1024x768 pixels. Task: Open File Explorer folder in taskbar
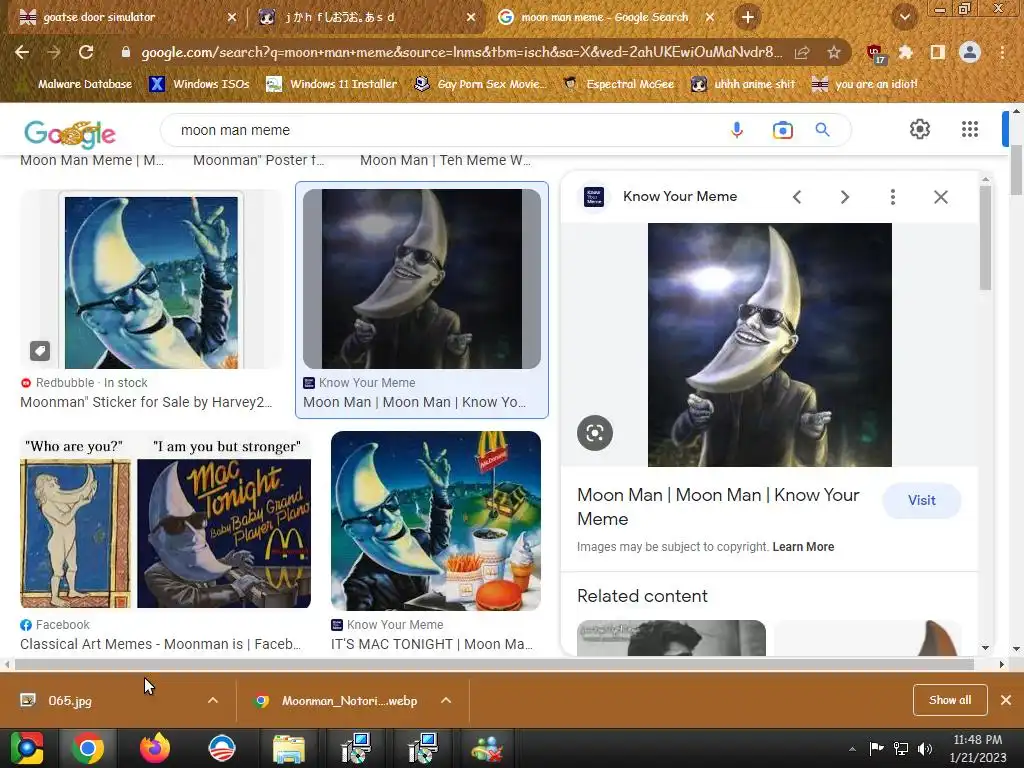[x=289, y=748]
